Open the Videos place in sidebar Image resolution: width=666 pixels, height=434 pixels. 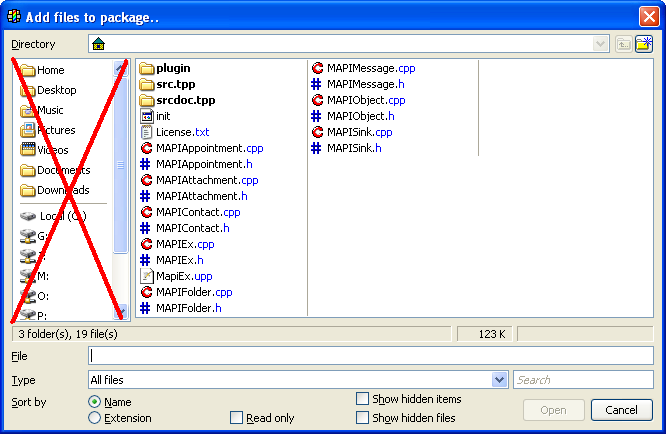point(52,150)
